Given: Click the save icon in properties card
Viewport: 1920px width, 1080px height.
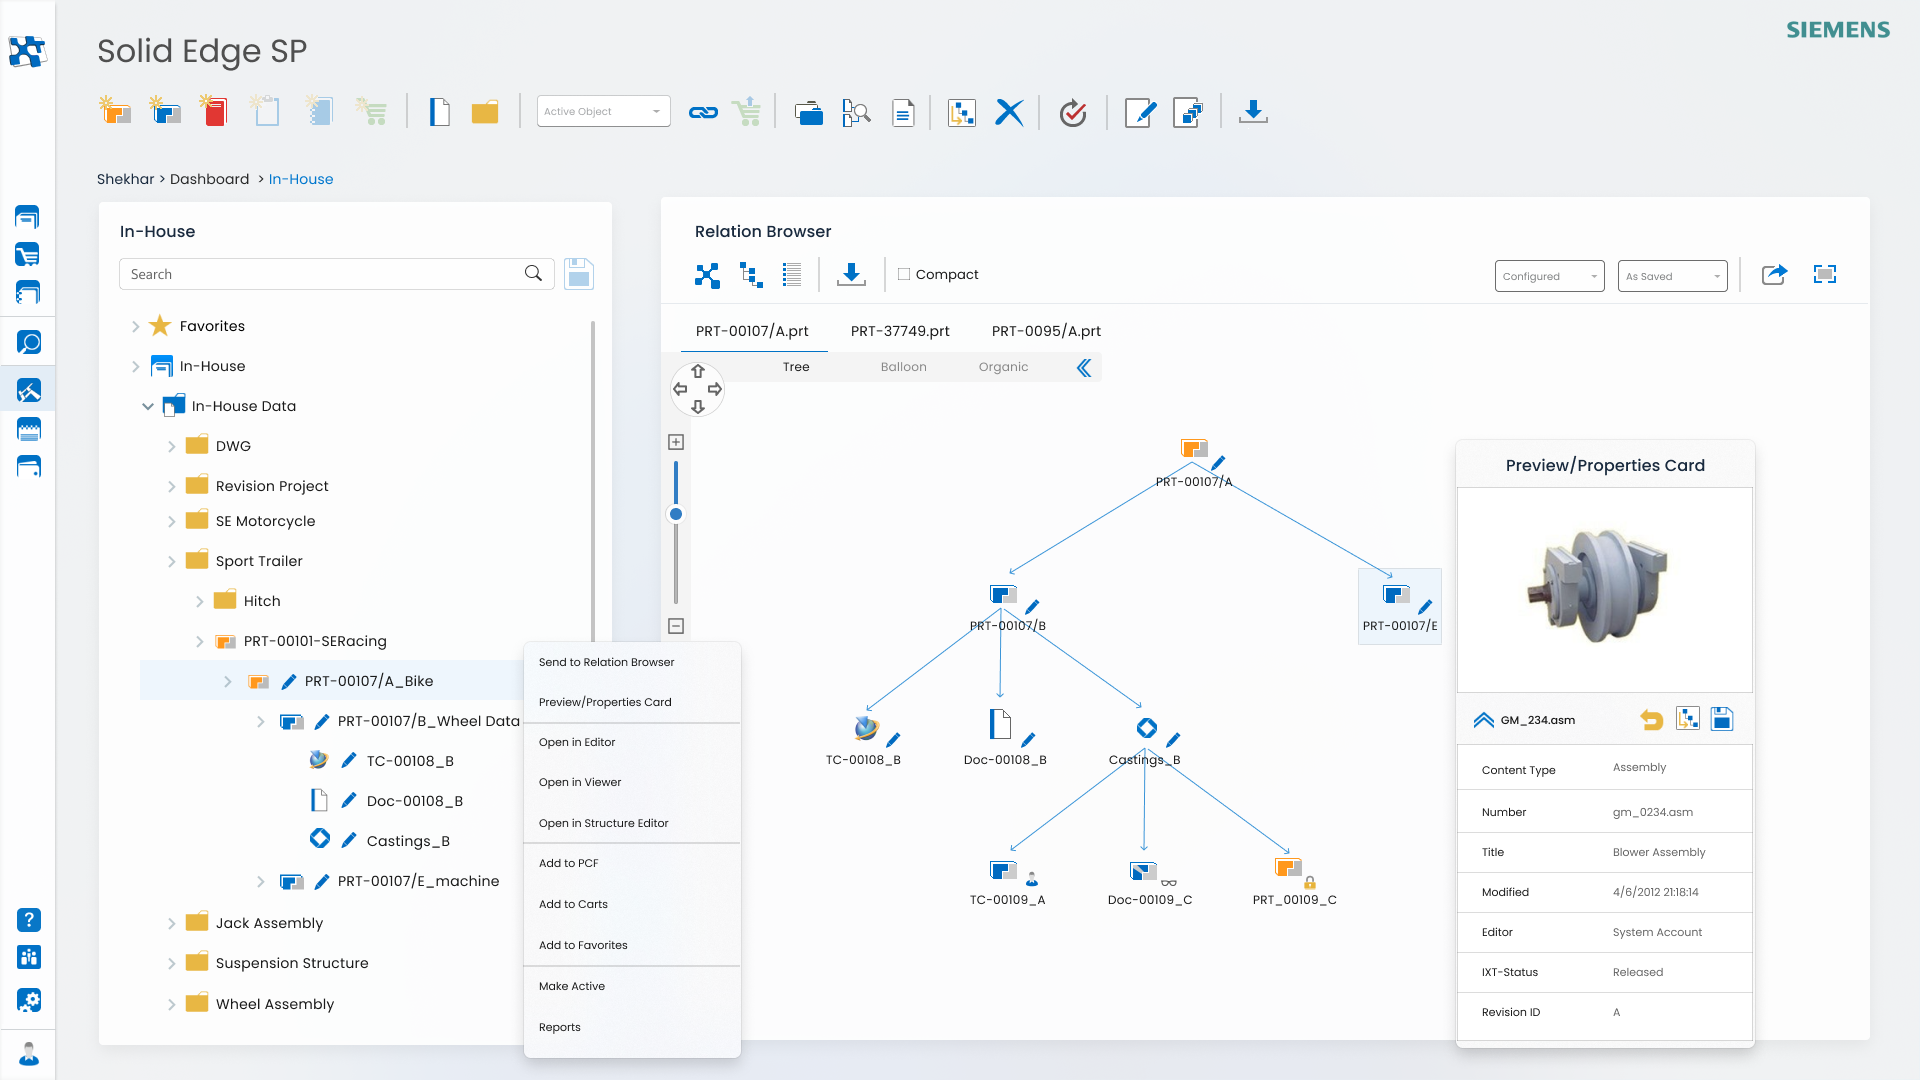Looking at the screenshot, I should pos(1722,719).
